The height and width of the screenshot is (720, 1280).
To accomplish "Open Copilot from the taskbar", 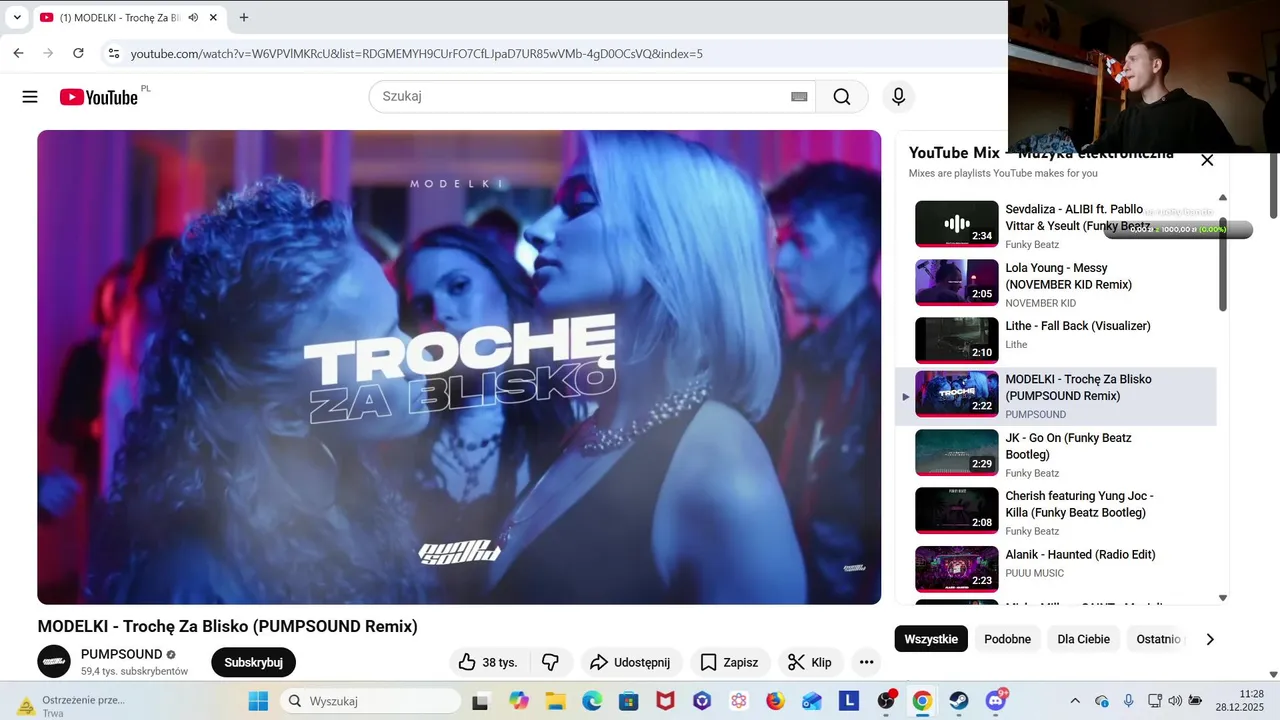I will [519, 701].
